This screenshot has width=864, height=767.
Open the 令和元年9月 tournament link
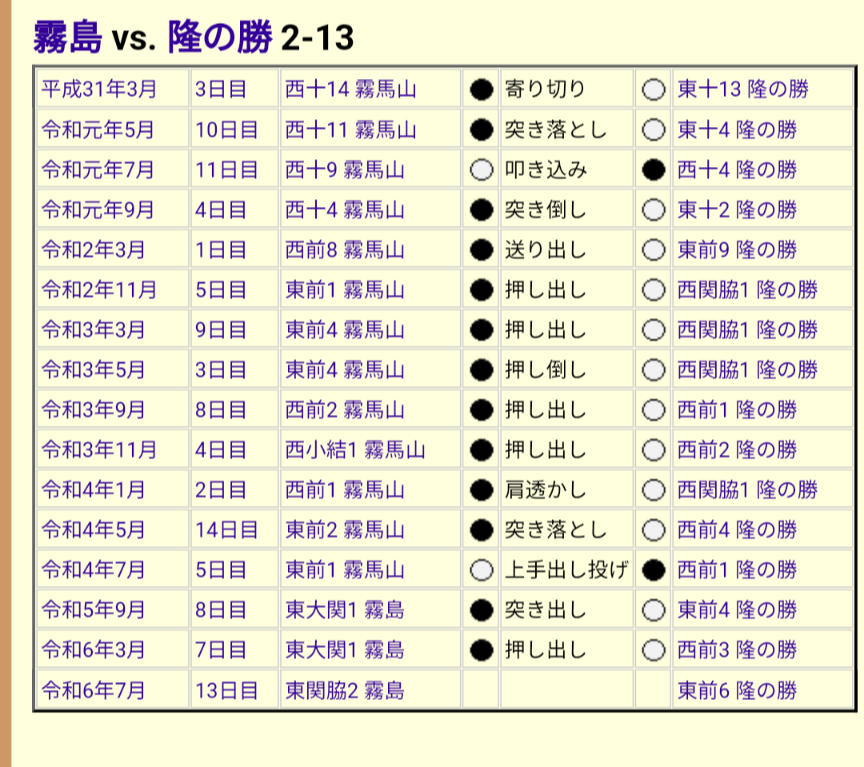(x=98, y=210)
